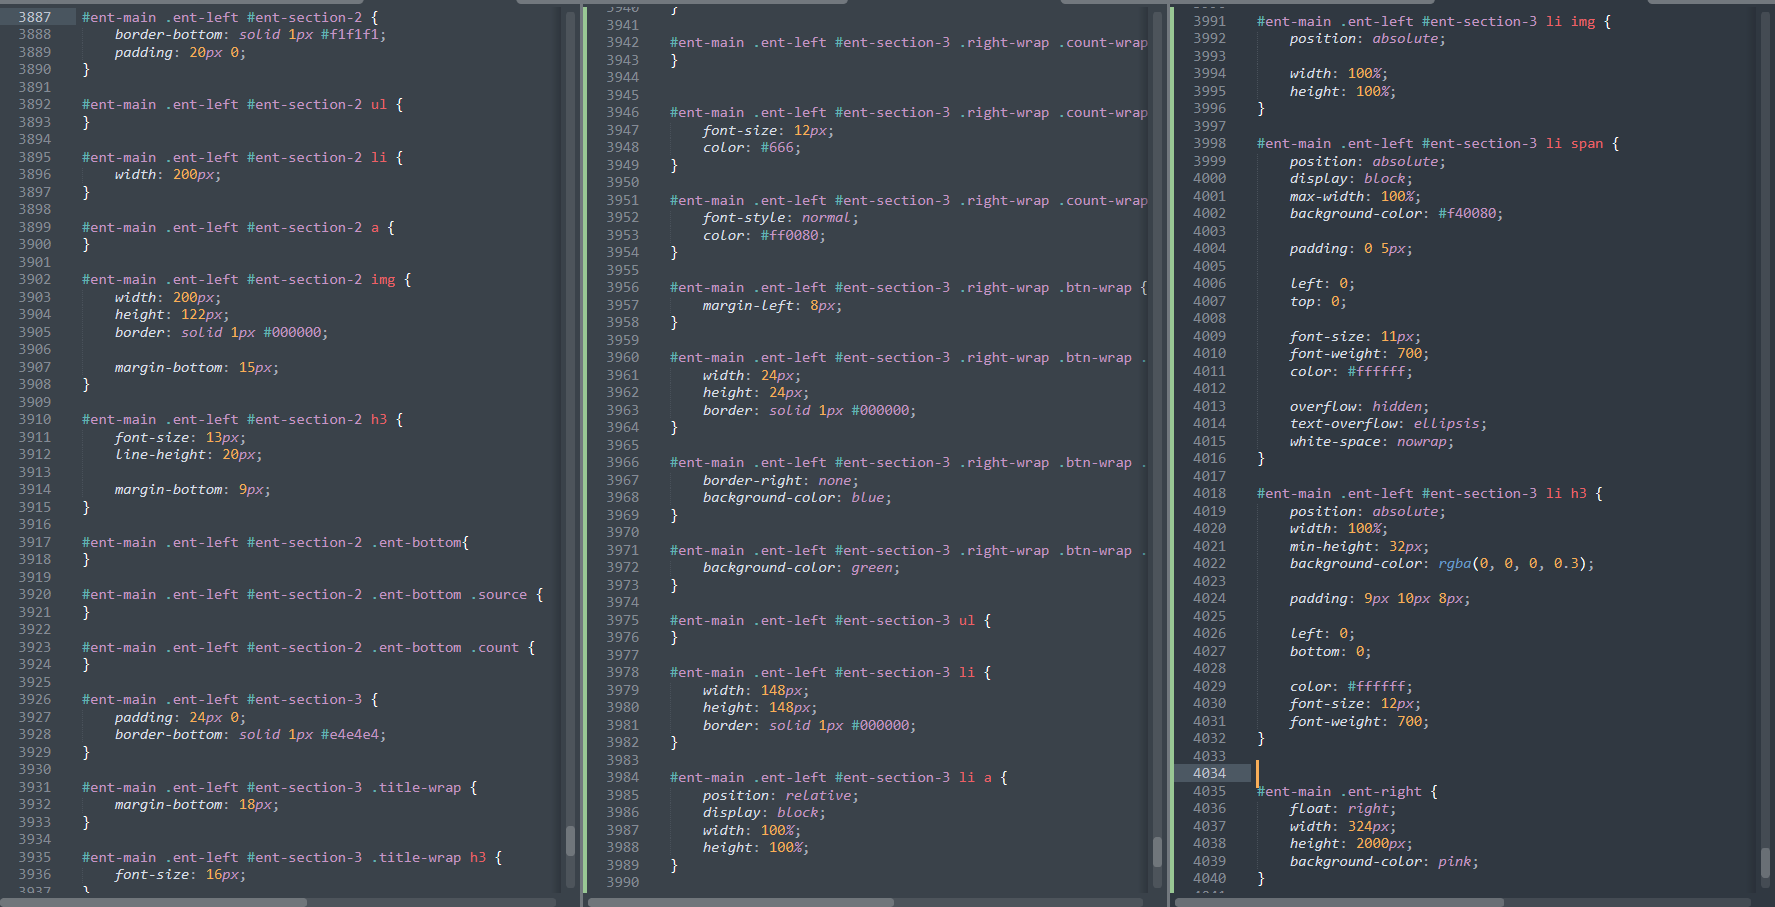
Task: Click 'background-color: #f40080;' declaration
Action: click(1396, 214)
